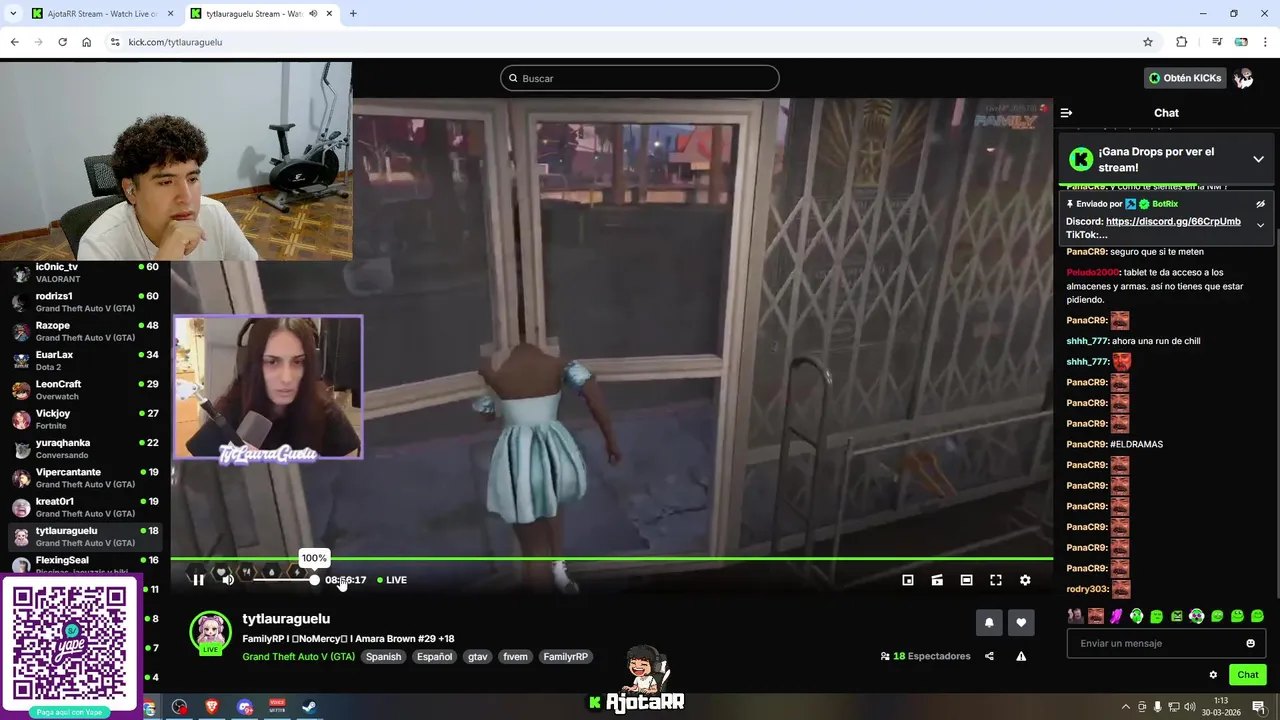
Task: Click the Enviar un mensaje field
Action: click(x=1166, y=643)
